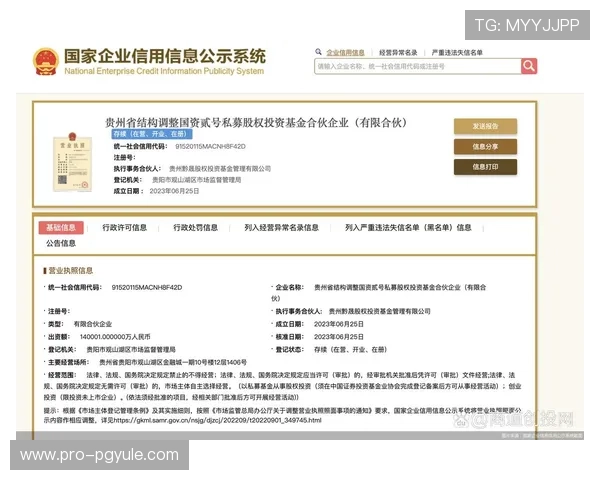600x480 pixels.
Task: Switch to the 基础信息 tab
Action: coord(61,228)
